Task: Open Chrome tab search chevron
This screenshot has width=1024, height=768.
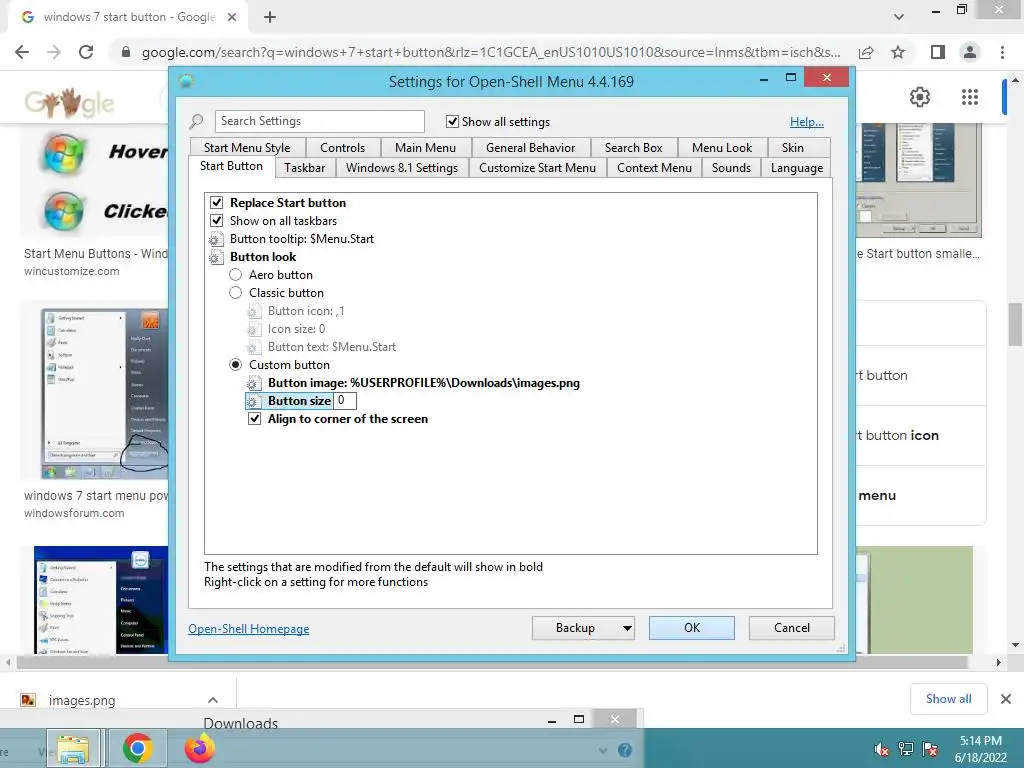Action: (899, 17)
